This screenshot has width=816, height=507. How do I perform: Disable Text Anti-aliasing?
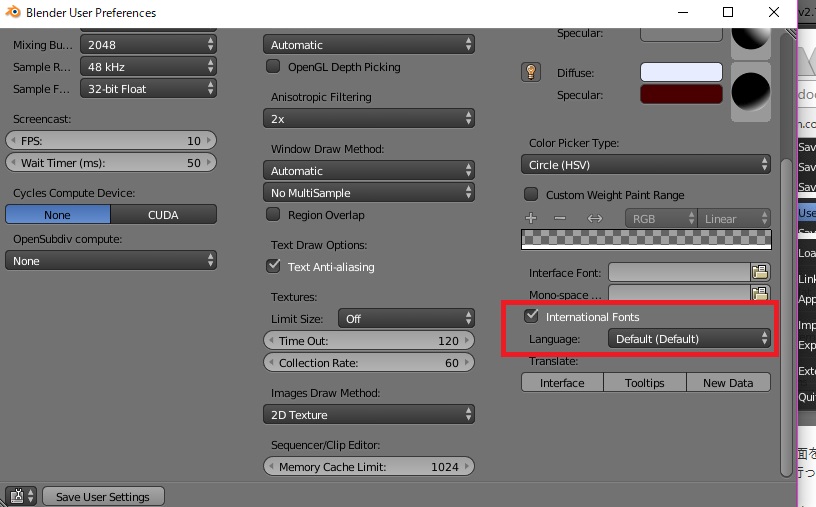273,266
